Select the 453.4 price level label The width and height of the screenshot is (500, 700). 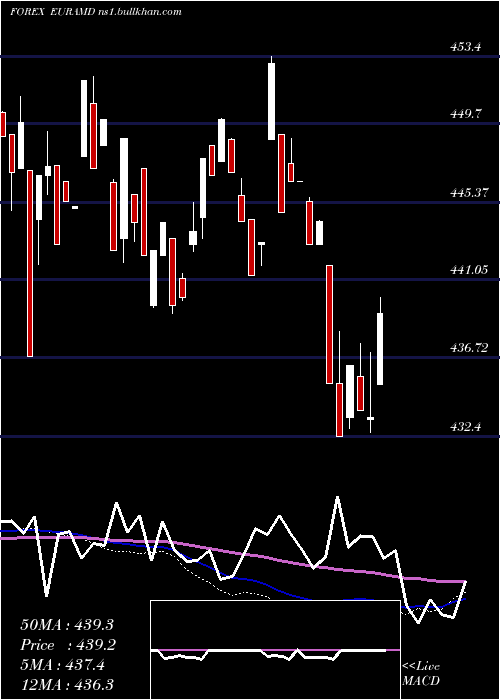465,46
